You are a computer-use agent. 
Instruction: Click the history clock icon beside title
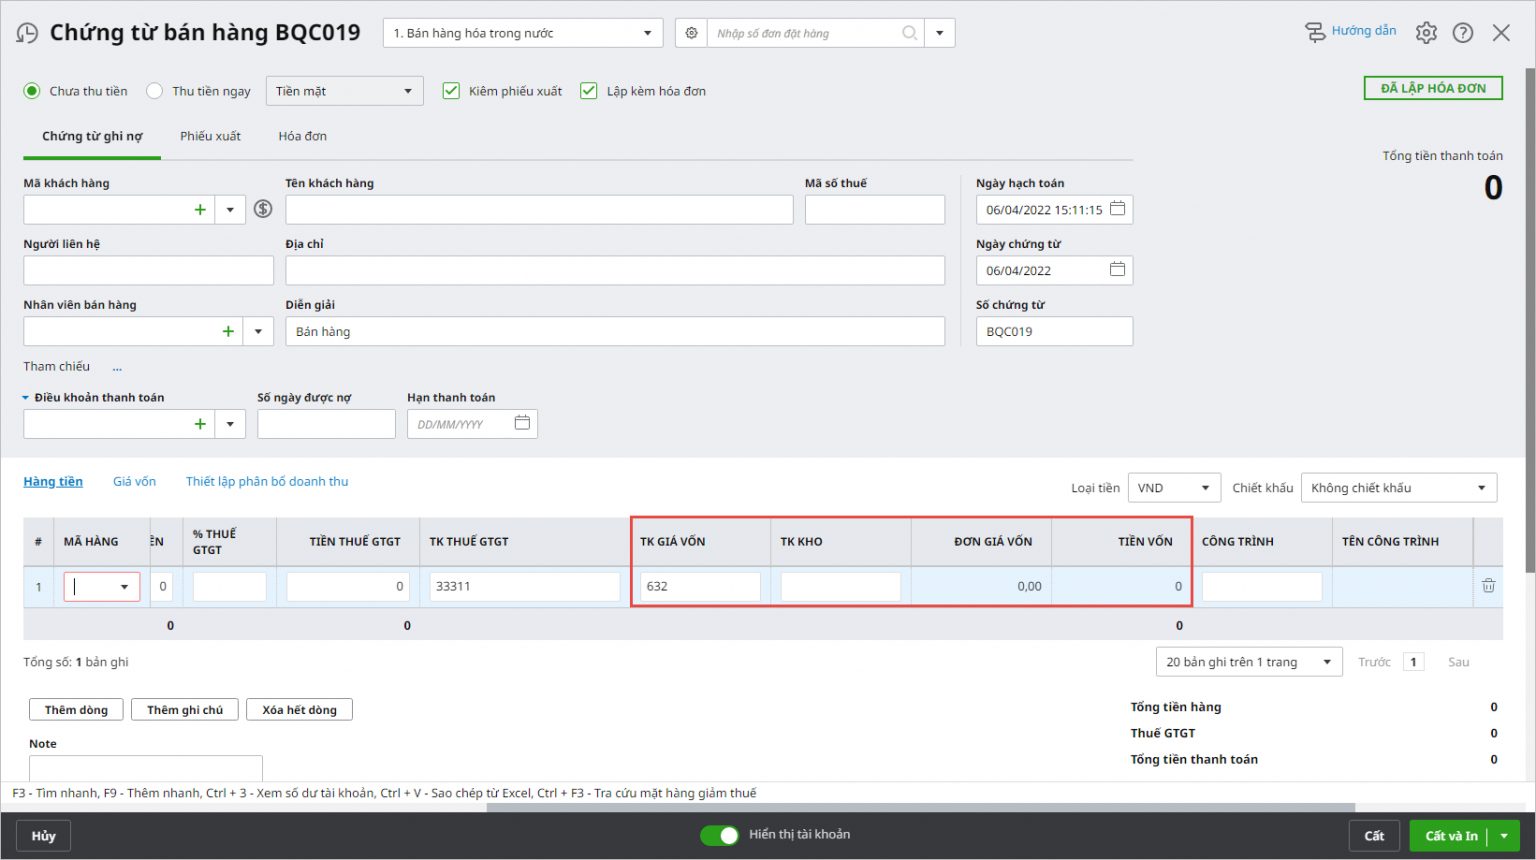[27, 33]
